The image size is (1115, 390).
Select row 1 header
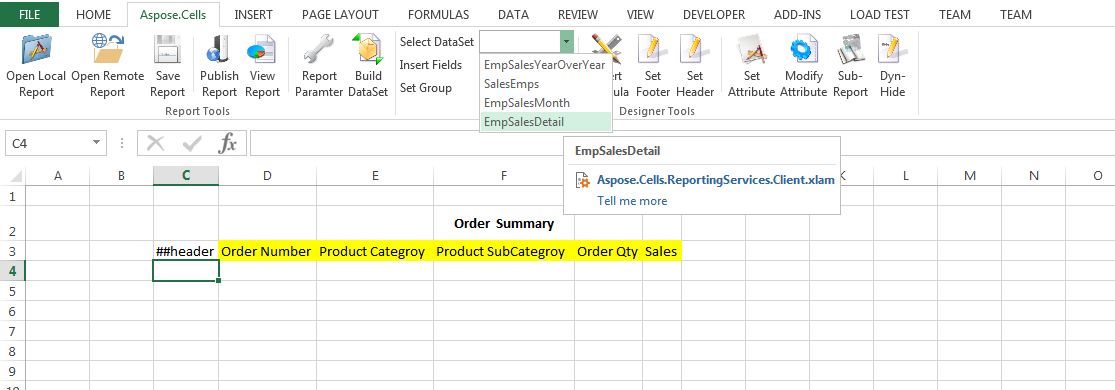pos(13,196)
